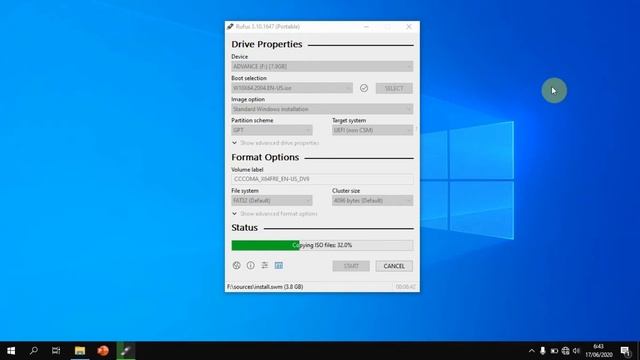640x360 pixels.
Task: Click the START button
Action: 351,266
